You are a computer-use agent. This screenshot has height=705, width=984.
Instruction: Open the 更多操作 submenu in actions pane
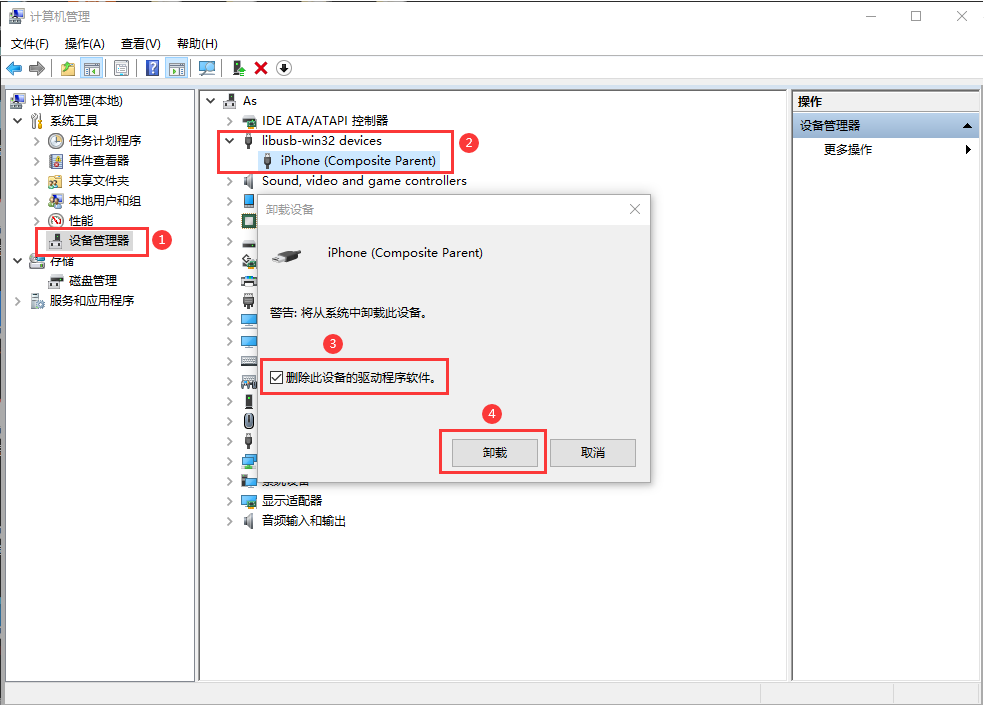click(847, 150)
